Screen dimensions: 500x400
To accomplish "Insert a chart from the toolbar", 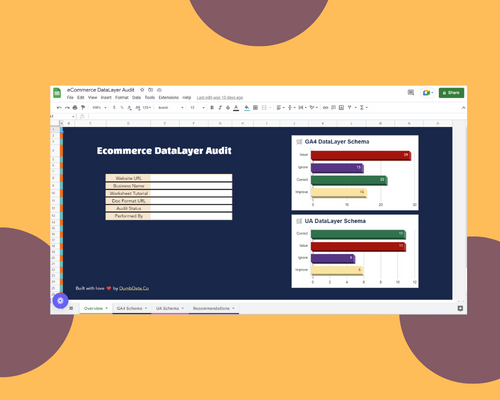I will click(x=341, y=107).
